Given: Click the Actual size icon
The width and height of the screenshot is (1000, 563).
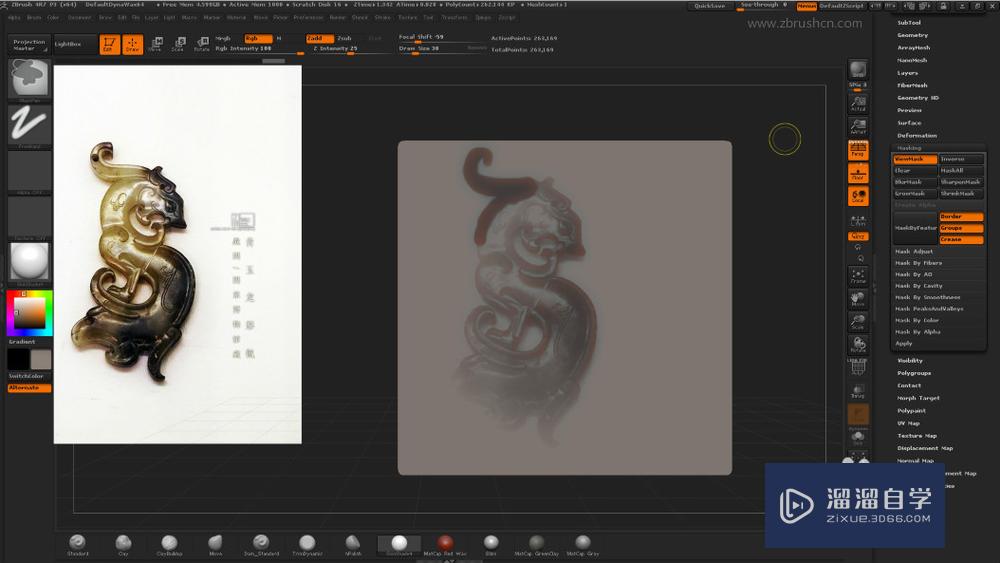Looking at the screenshot, I should point(858,104).
